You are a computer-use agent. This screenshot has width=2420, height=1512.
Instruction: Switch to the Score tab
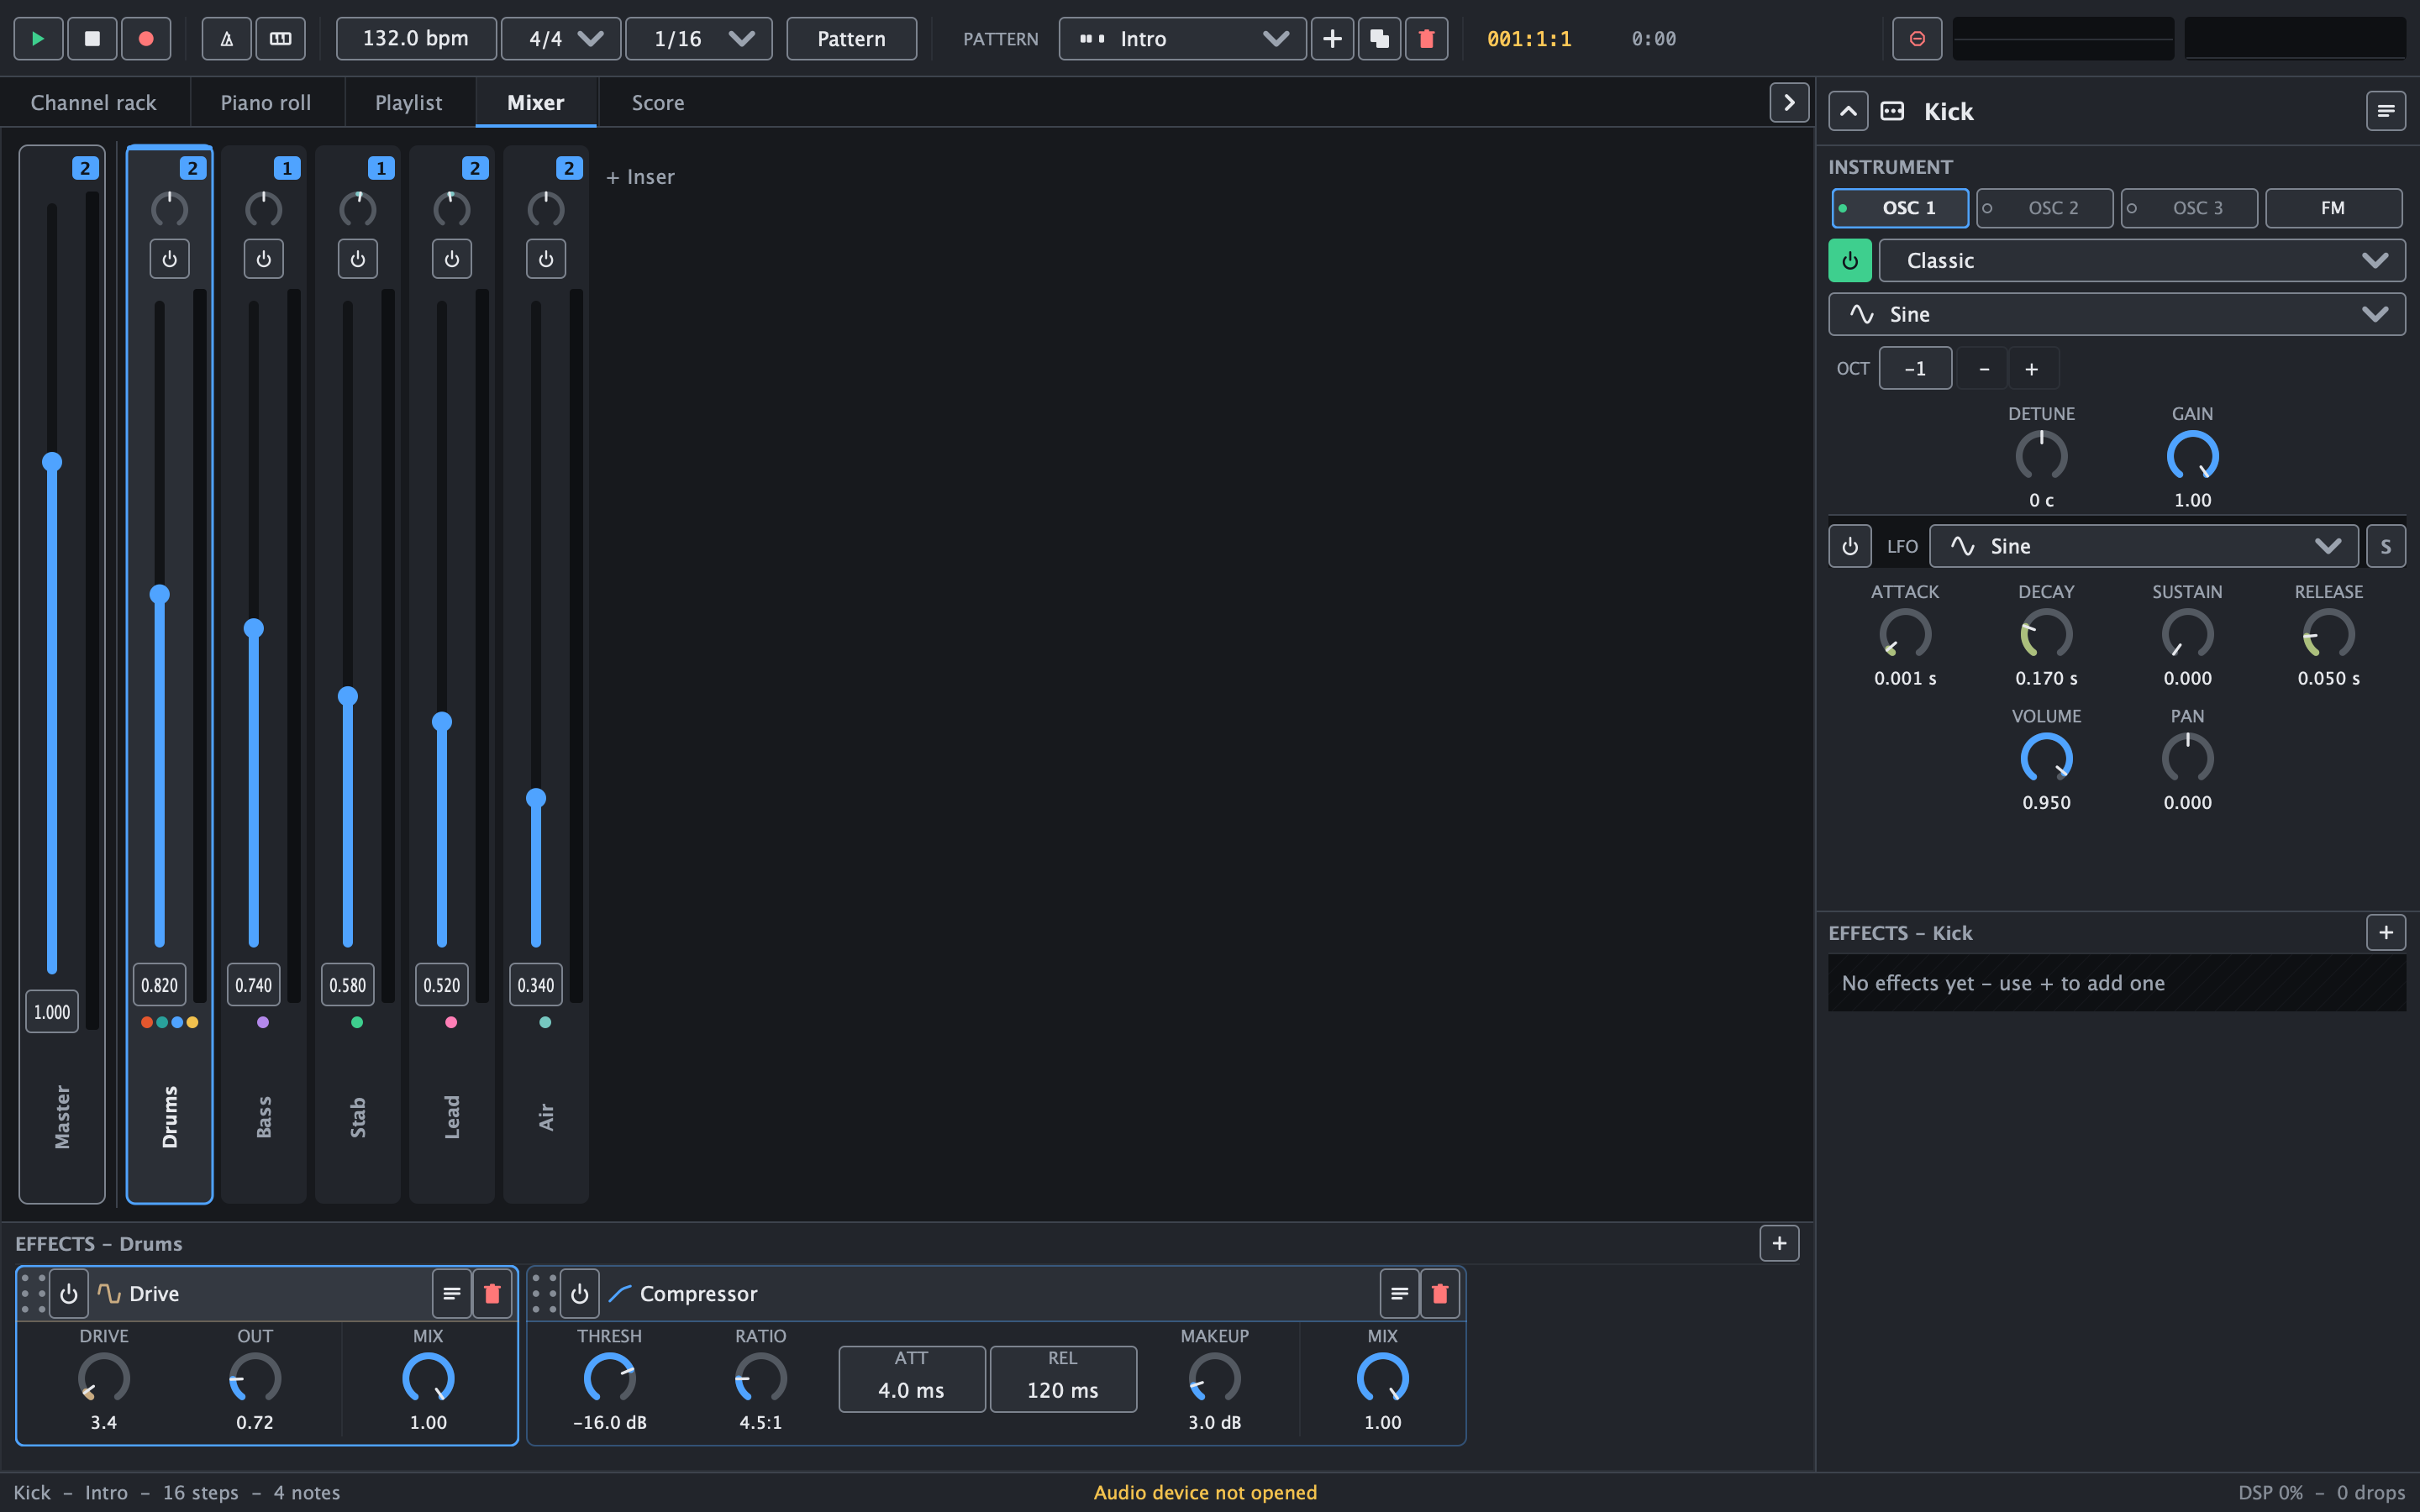[658, 102]
